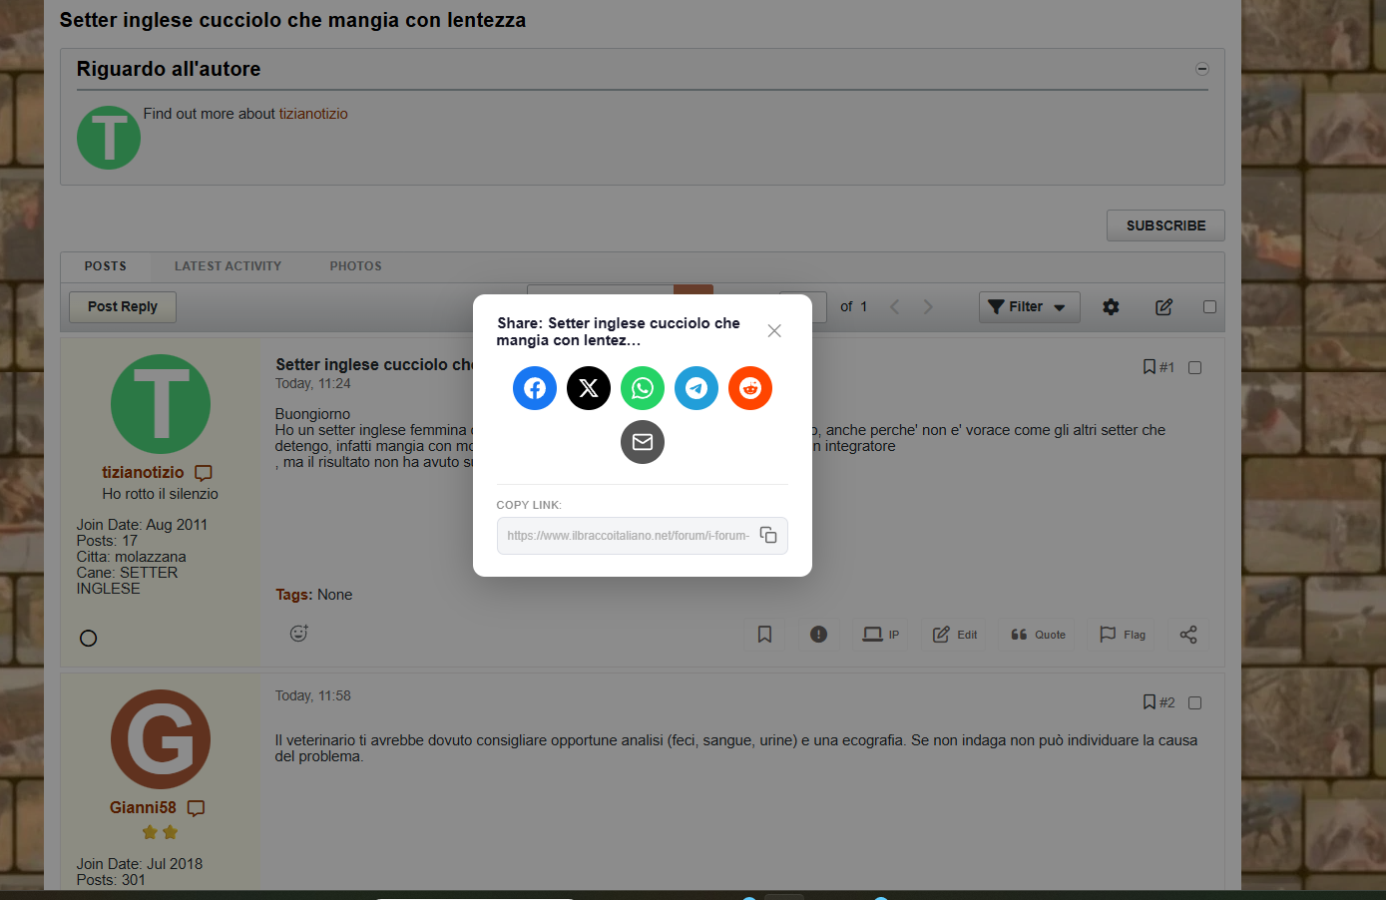Click the share icon on post #1

tap(1188, 634)
